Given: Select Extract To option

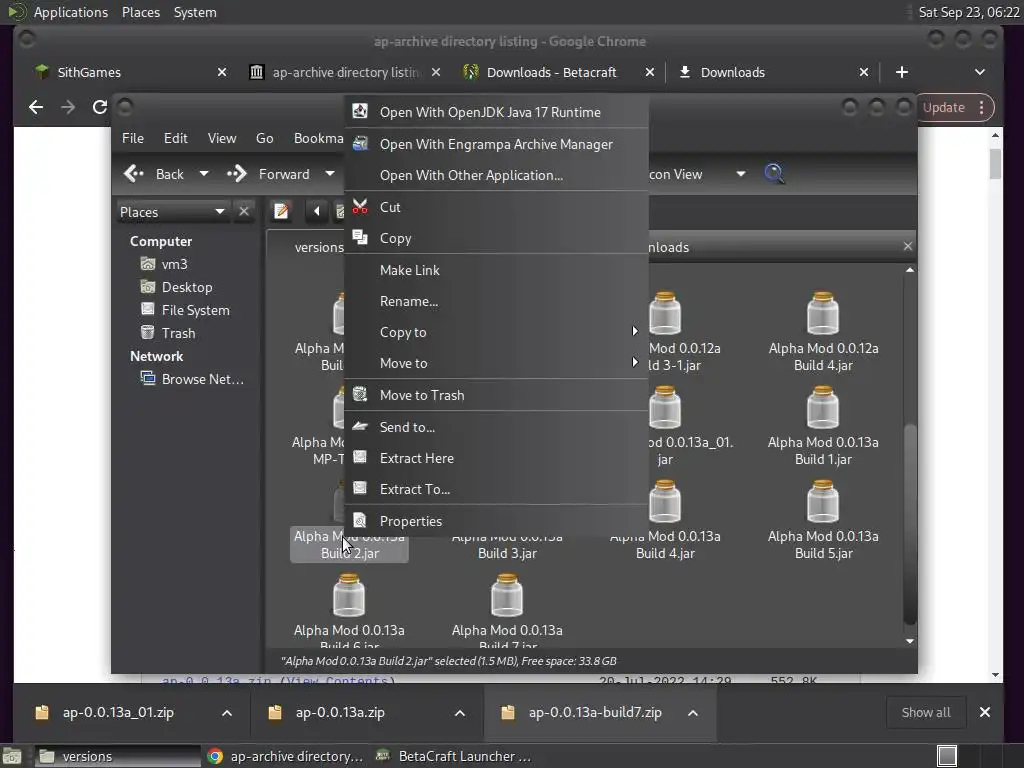Looking at the screenshot, I should pyautogui.click(x=496, y=489).
